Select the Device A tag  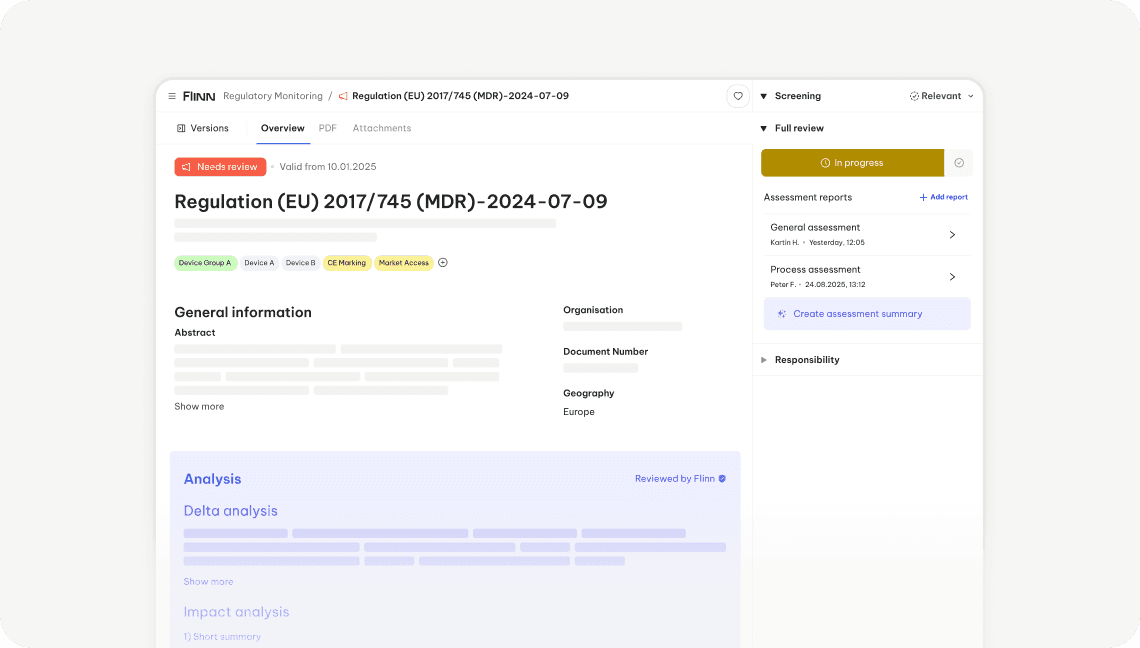(x=259, y=263)
